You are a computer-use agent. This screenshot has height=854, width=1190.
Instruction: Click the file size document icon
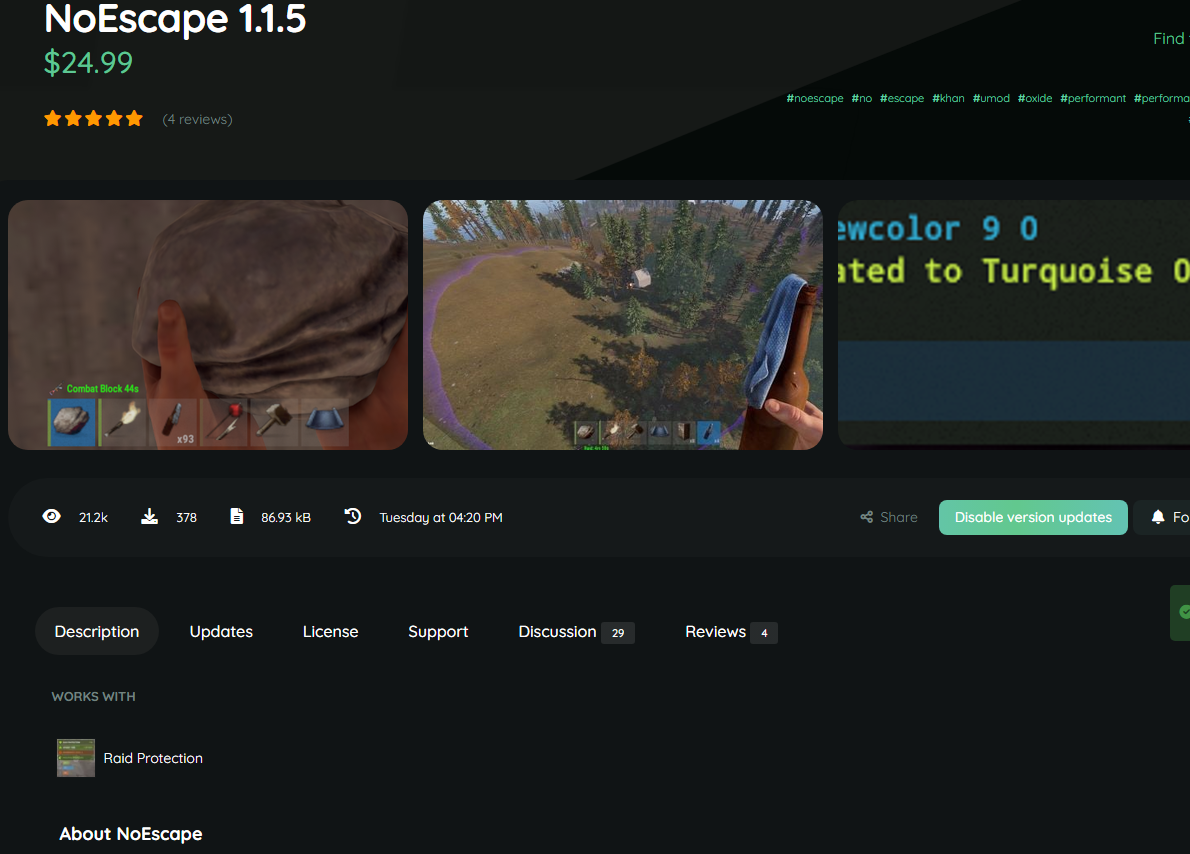[236, 517]
